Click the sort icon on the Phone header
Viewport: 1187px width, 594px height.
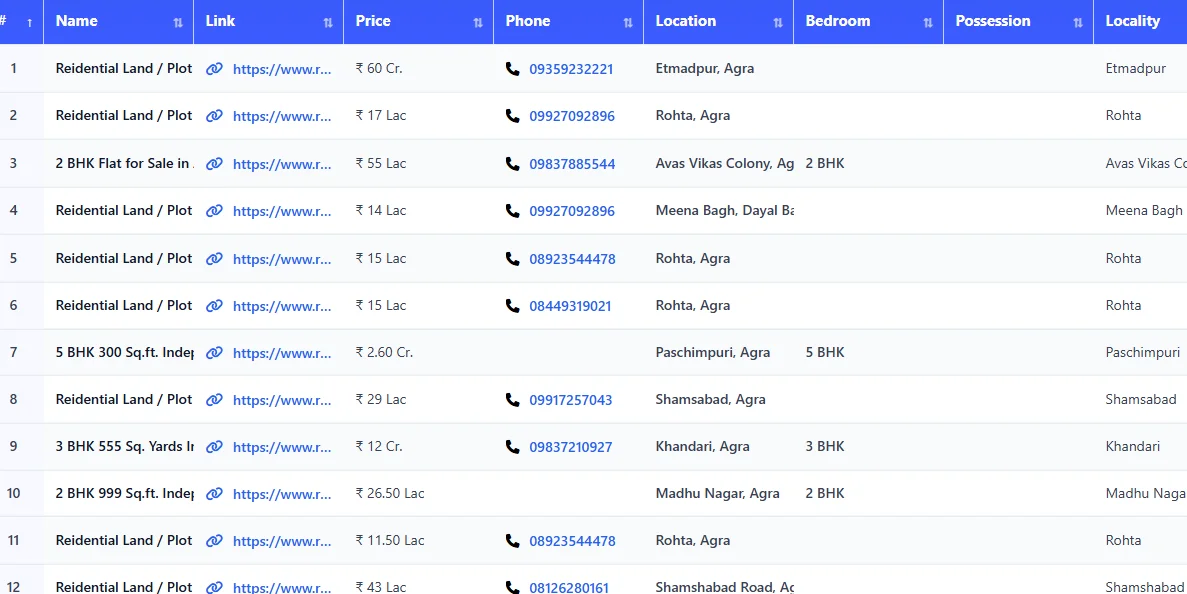pyautogui.click(x=628, y=20)
